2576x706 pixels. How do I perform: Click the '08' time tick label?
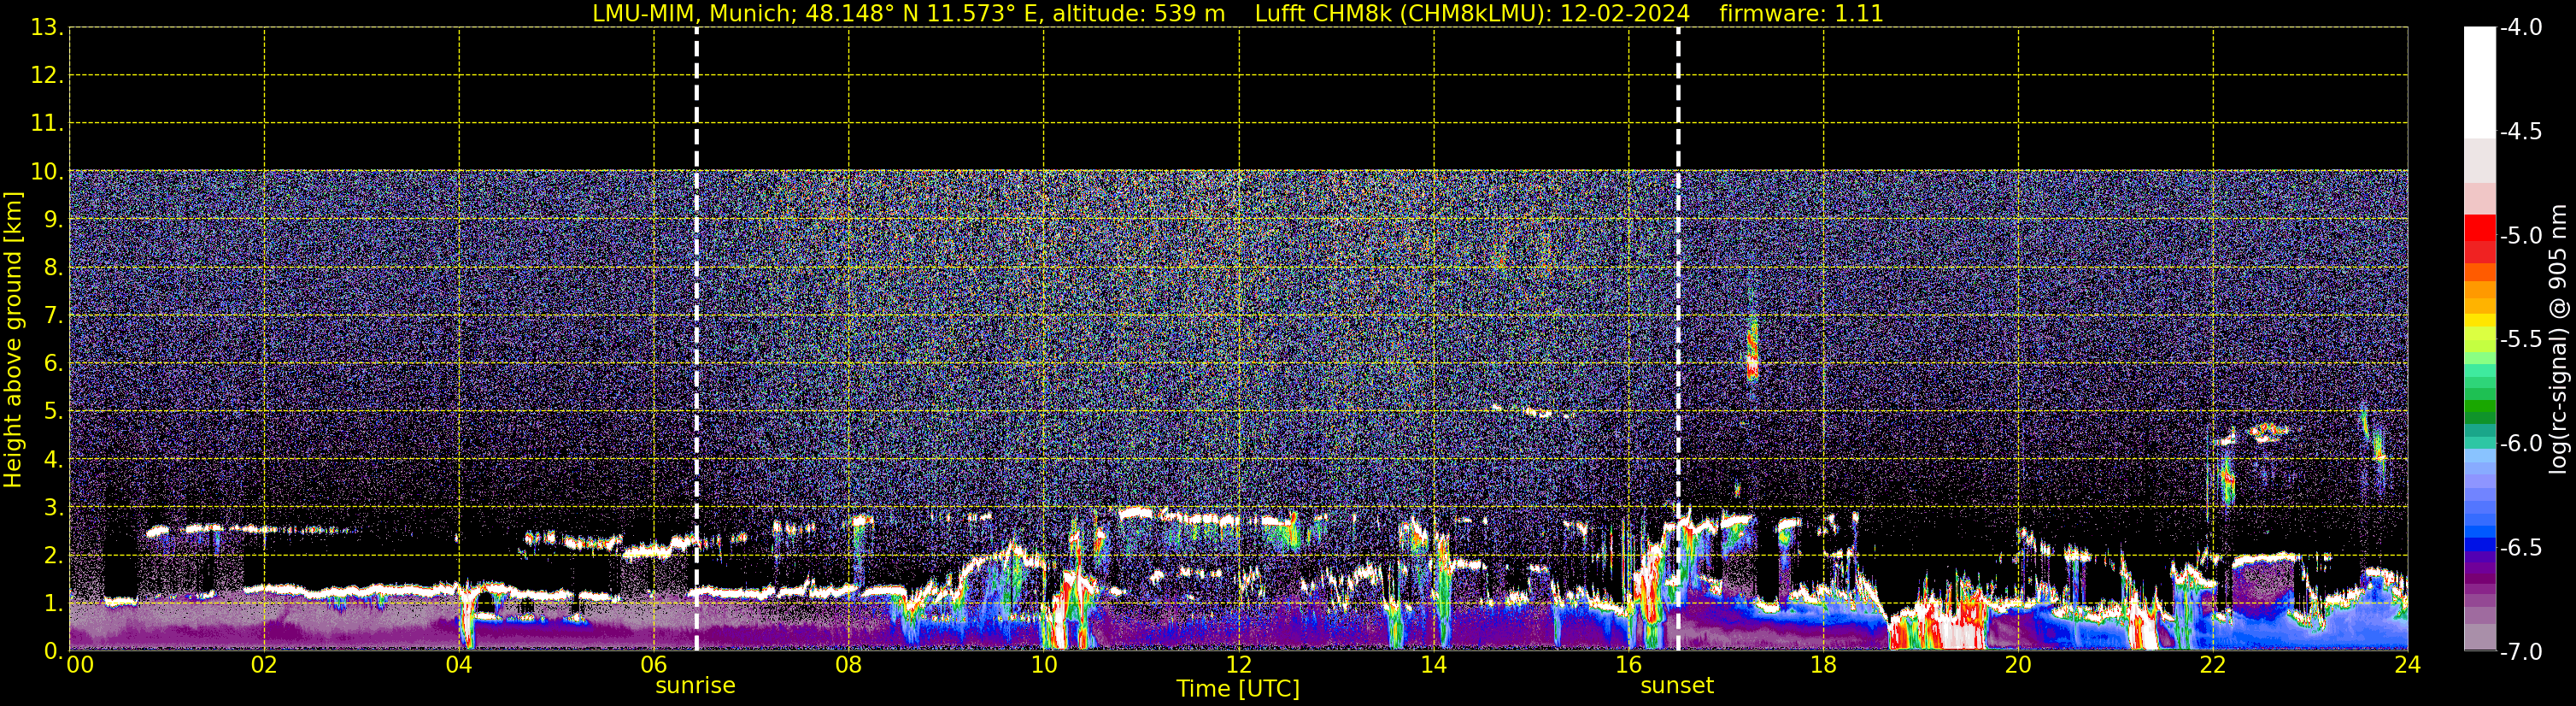tap(849, 665)
